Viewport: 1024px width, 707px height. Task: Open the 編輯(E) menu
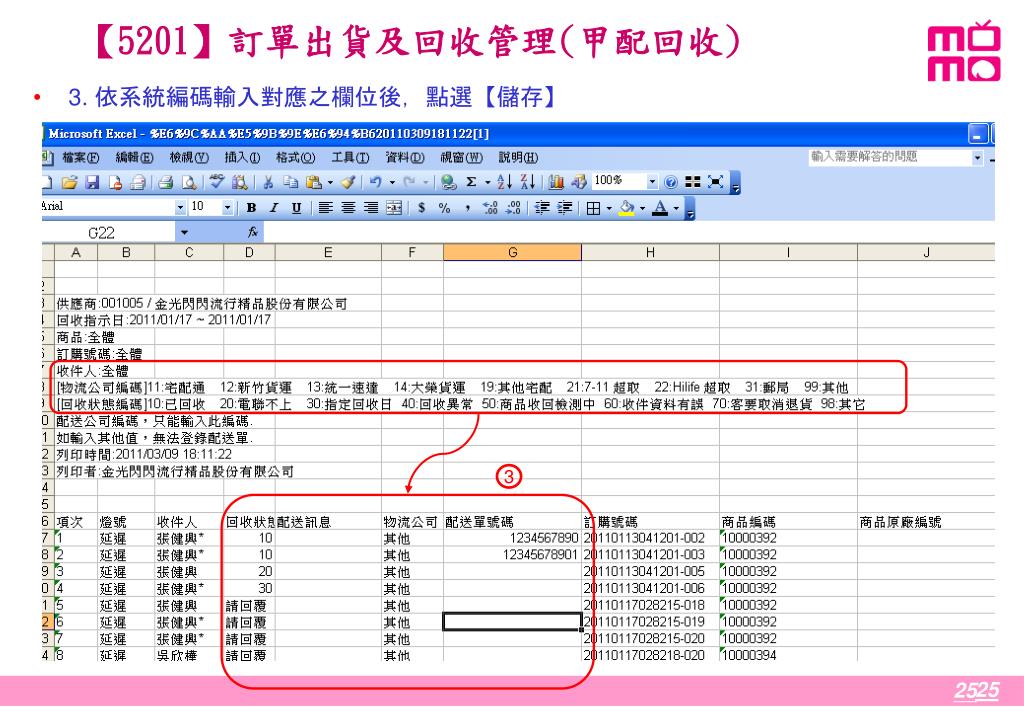coord(134,157)
